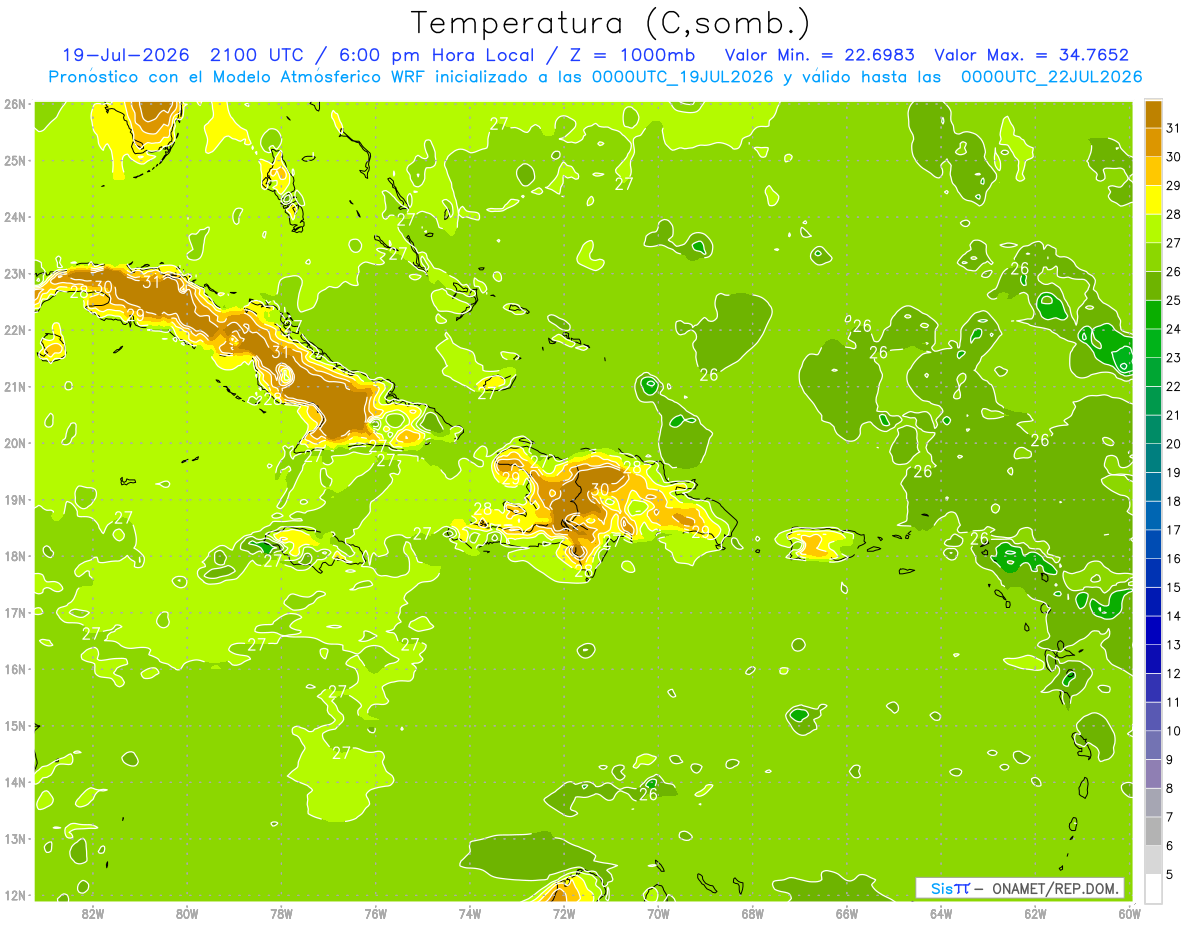Click the '25' label on the color scale

pyautogui.click(x=1173, y=300)
